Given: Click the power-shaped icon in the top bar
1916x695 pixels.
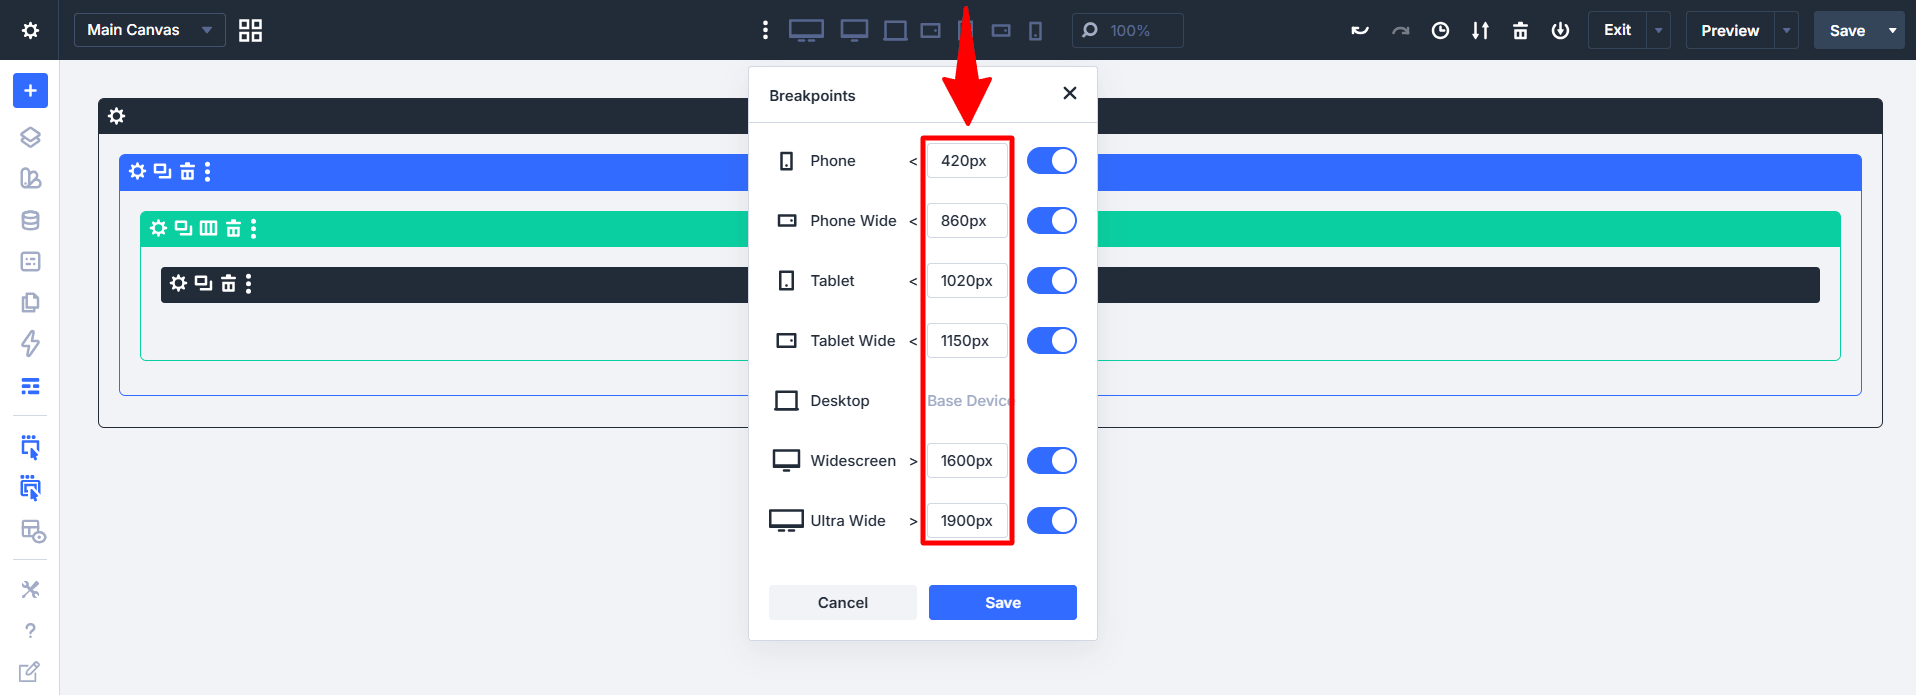Looking at the screenshot, I should pyautogui.click(x=1560, y=30).
